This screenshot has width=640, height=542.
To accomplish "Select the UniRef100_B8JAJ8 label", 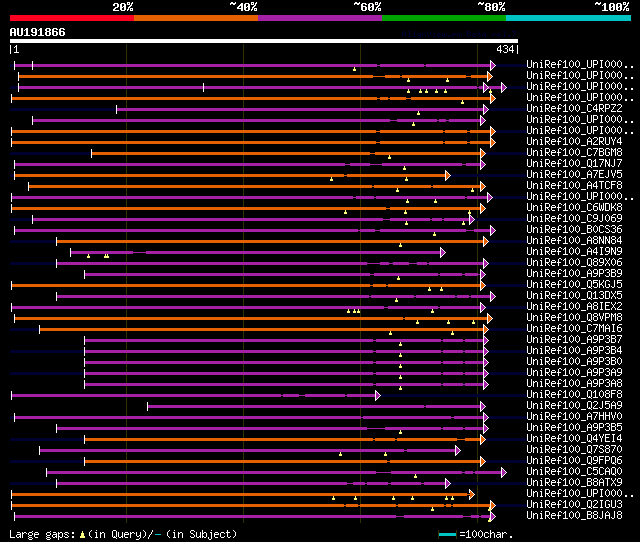I will coord(574,516).
